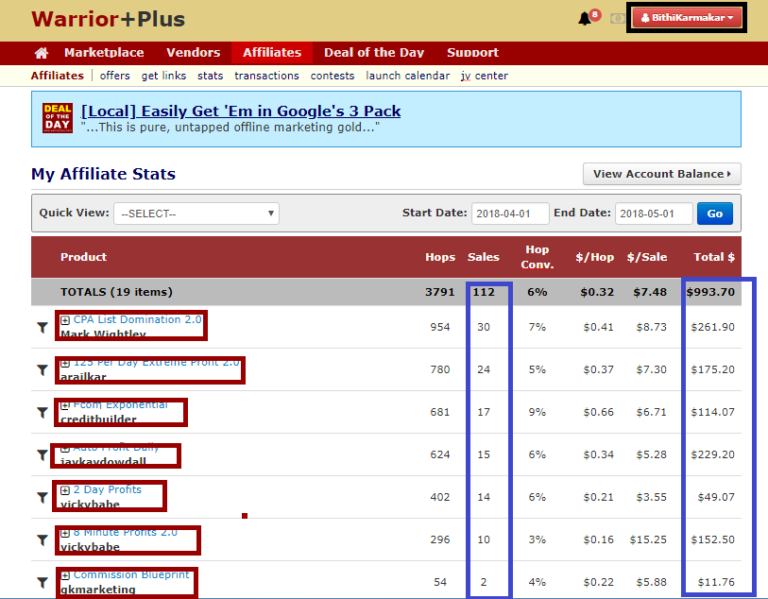768x599 pixels.
Task: Click filter icon for 2 Day Profits
Action: 43,498
